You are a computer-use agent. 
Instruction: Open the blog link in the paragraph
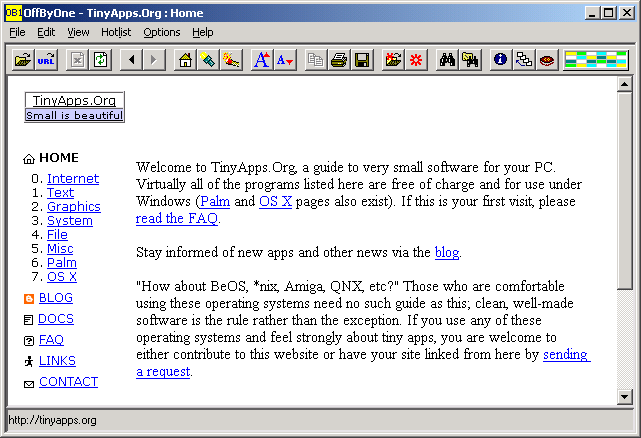[446, 253]
